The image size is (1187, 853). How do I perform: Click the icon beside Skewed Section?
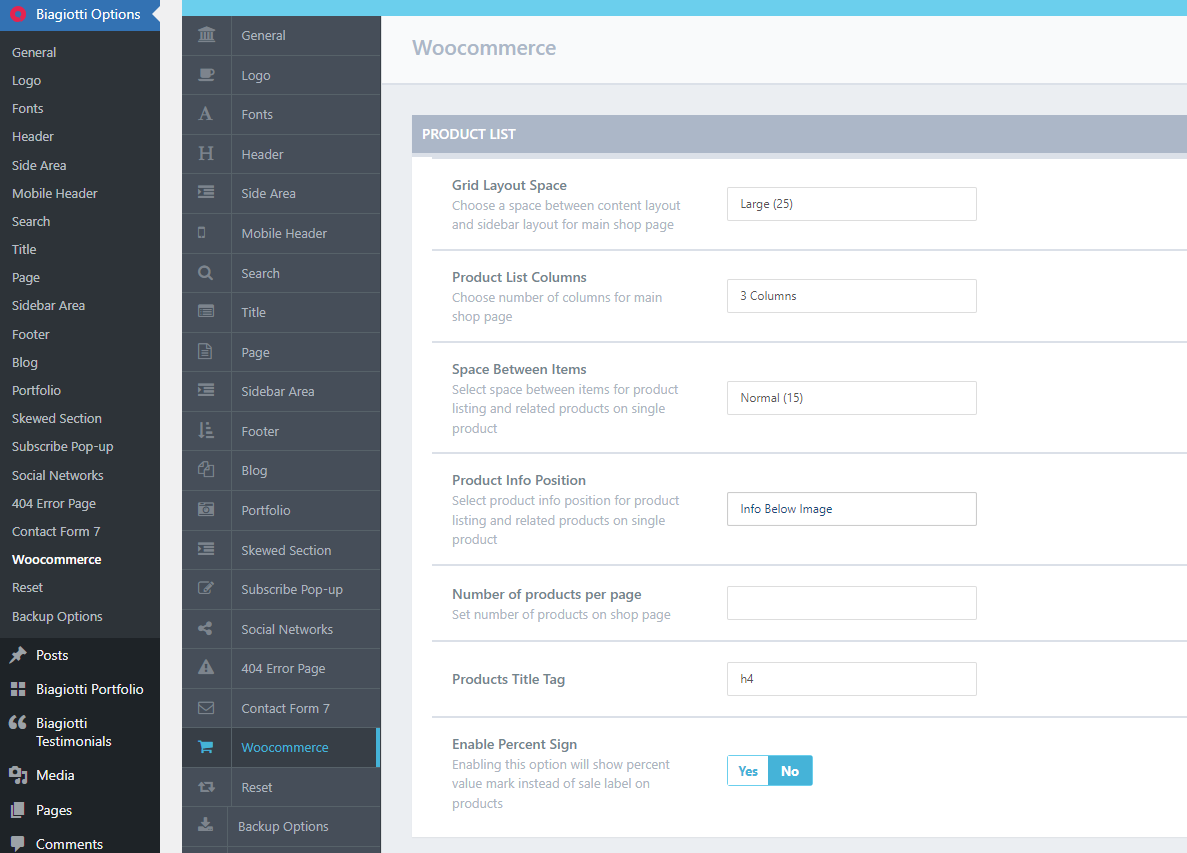click(206, 549)
